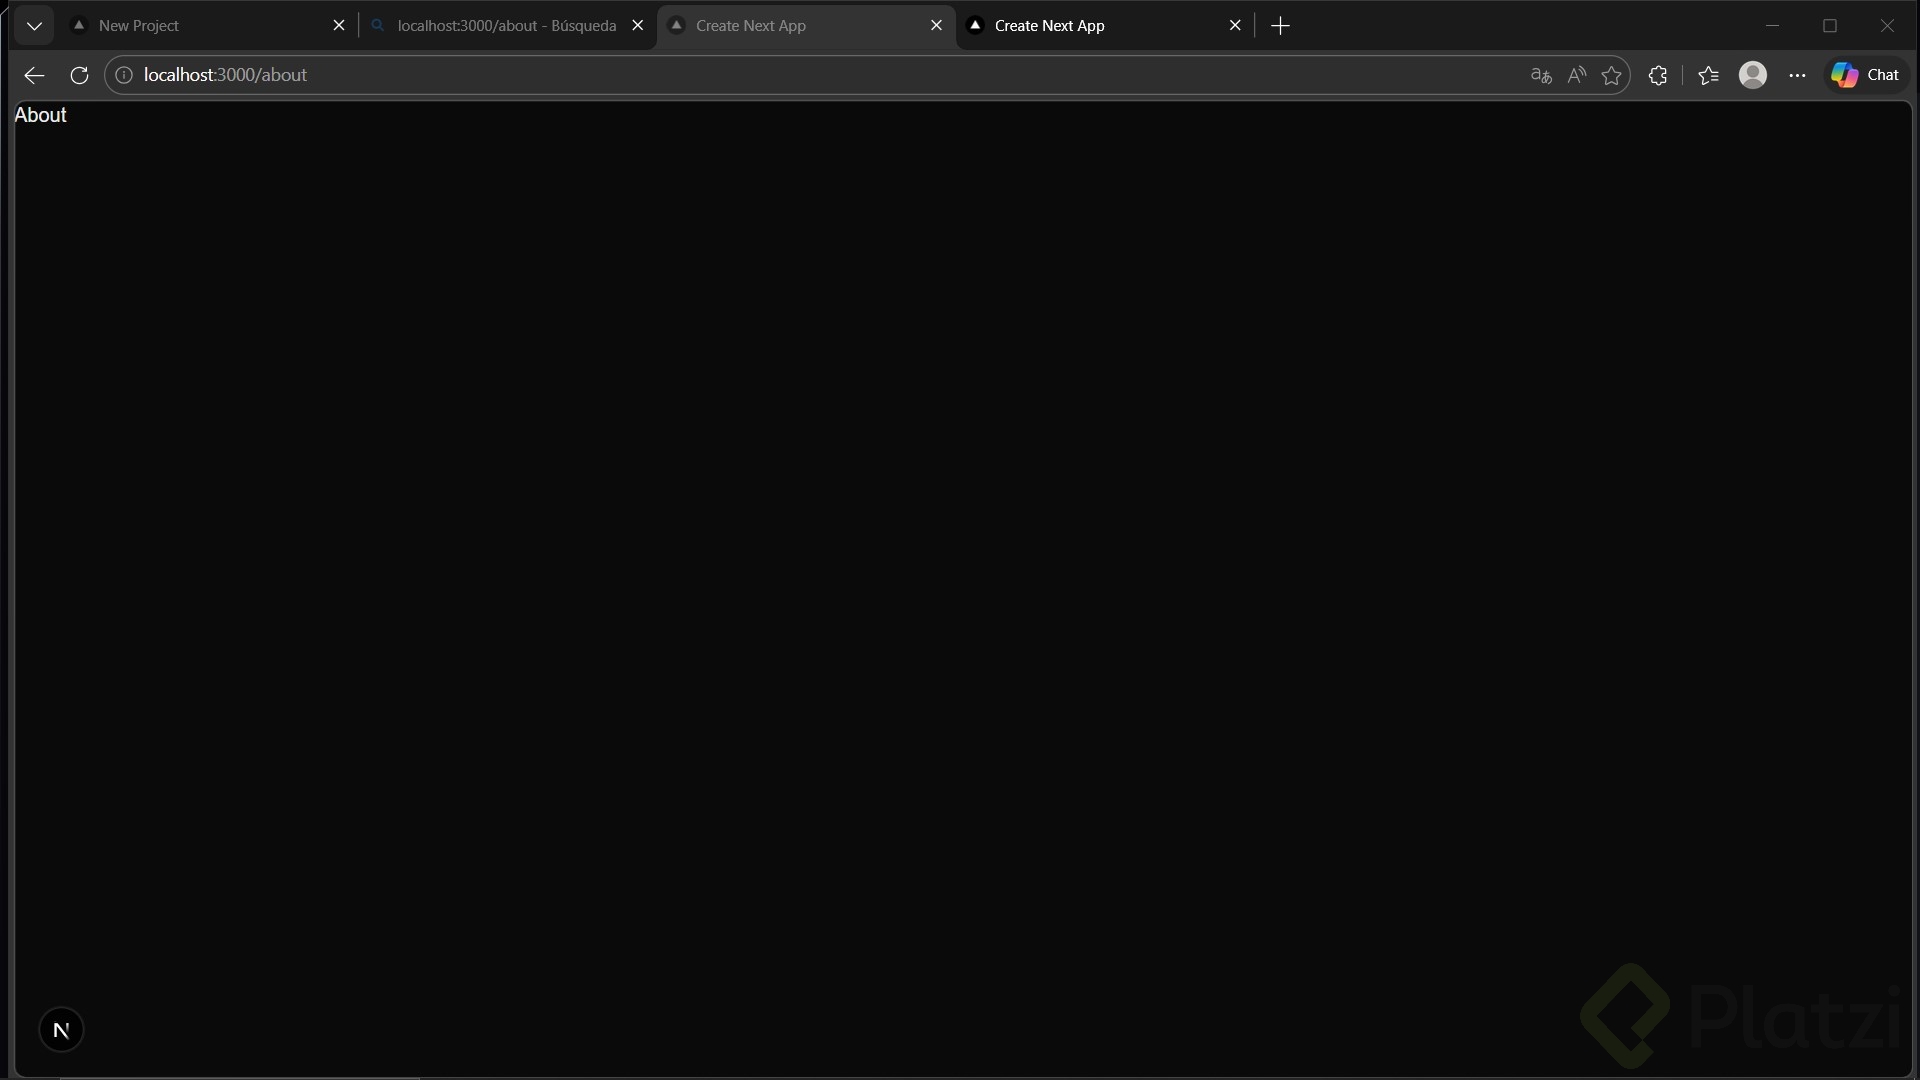
Task: Open the browser extensions icon
Action: click(1657, 75)
